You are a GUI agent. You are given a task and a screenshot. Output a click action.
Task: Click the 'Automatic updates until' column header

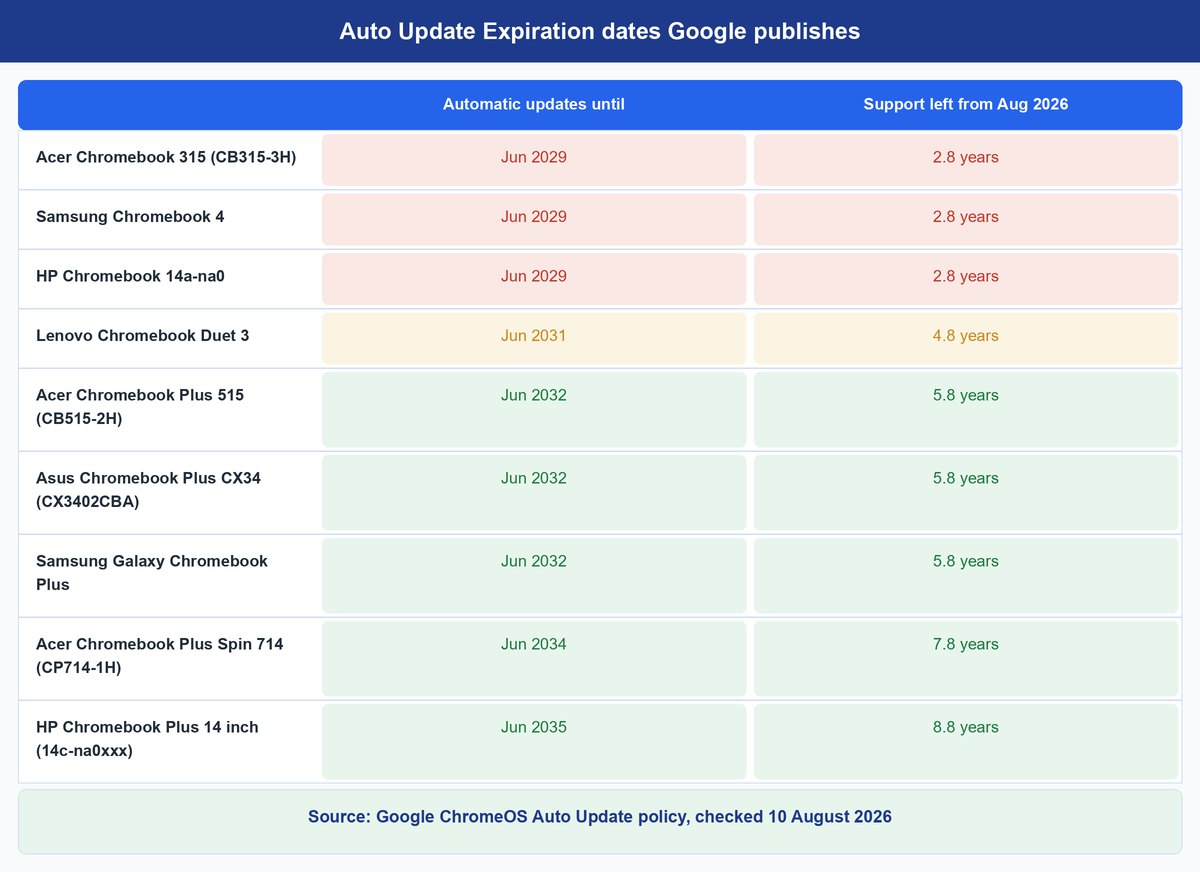[x=534, y=104]
